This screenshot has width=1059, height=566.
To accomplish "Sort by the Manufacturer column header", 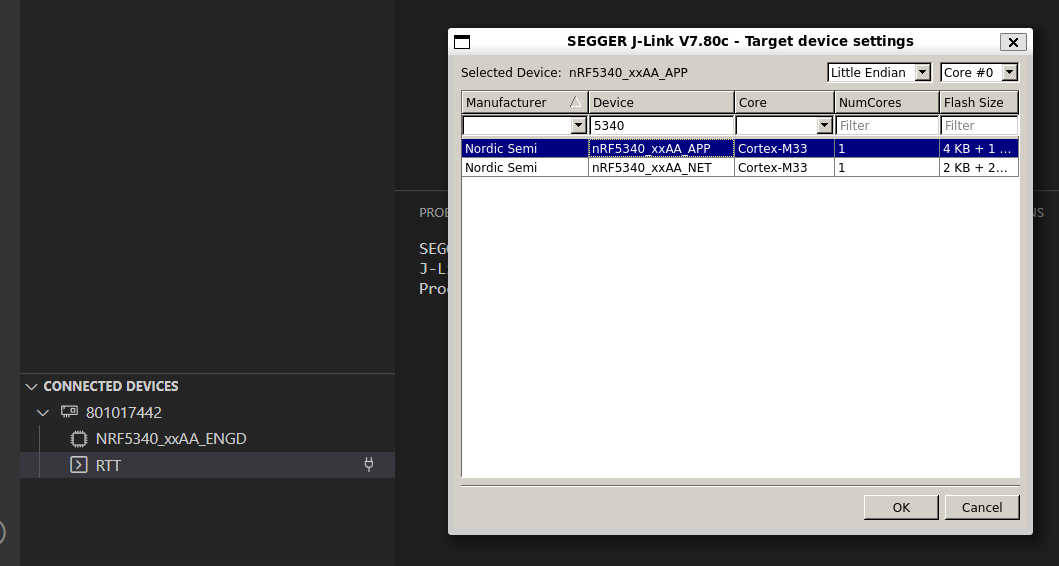I will 525,103.
